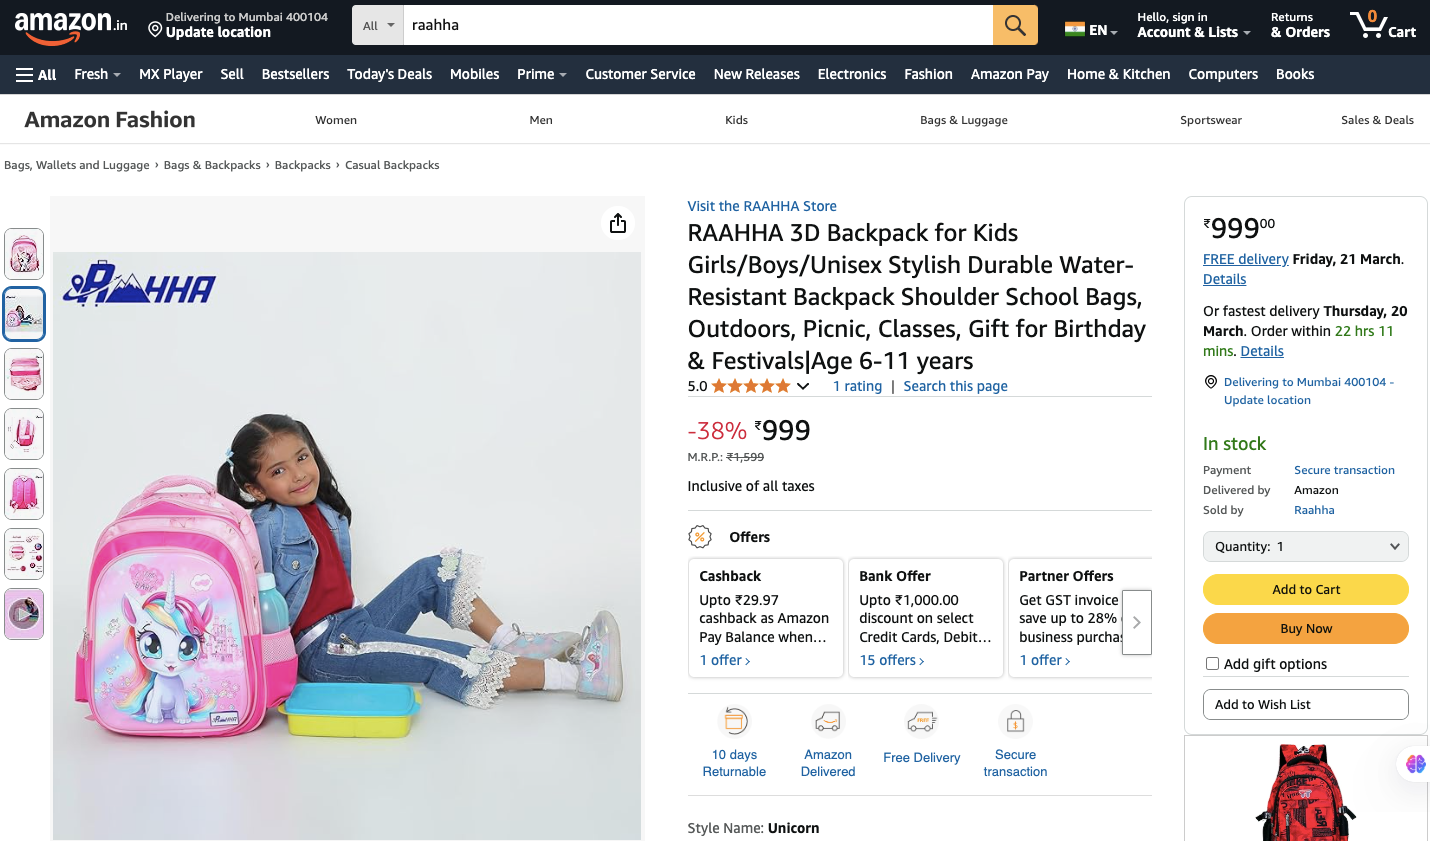The image size is (1430, 841).
Task: Click the Amazon Delivered icon
Action: (828, 721)
